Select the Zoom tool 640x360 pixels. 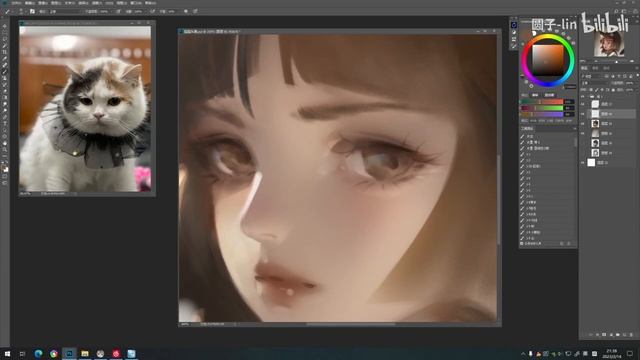tap(5, 149)
